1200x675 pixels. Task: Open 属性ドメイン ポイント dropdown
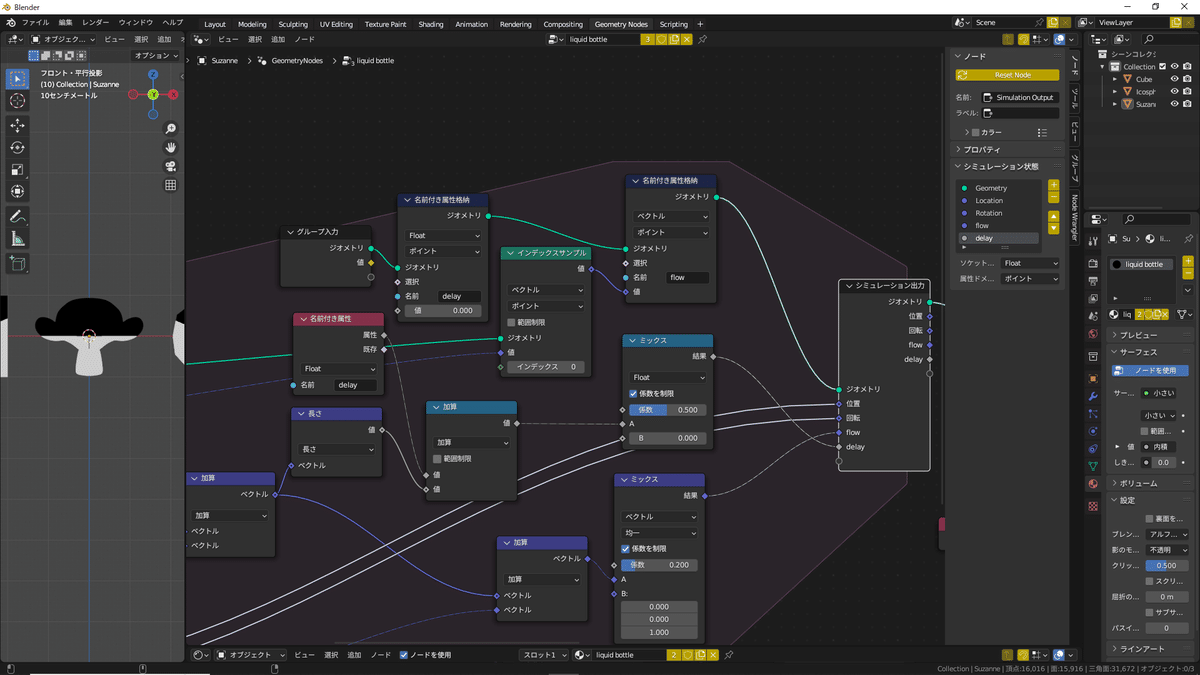click(1030, 279)
